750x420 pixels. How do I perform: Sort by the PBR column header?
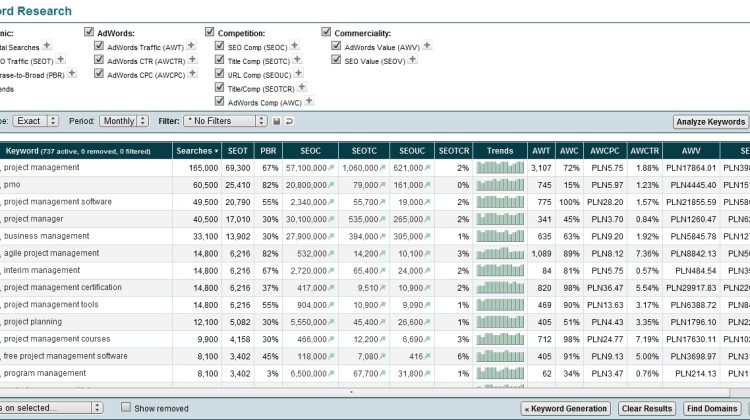(268, 151)
